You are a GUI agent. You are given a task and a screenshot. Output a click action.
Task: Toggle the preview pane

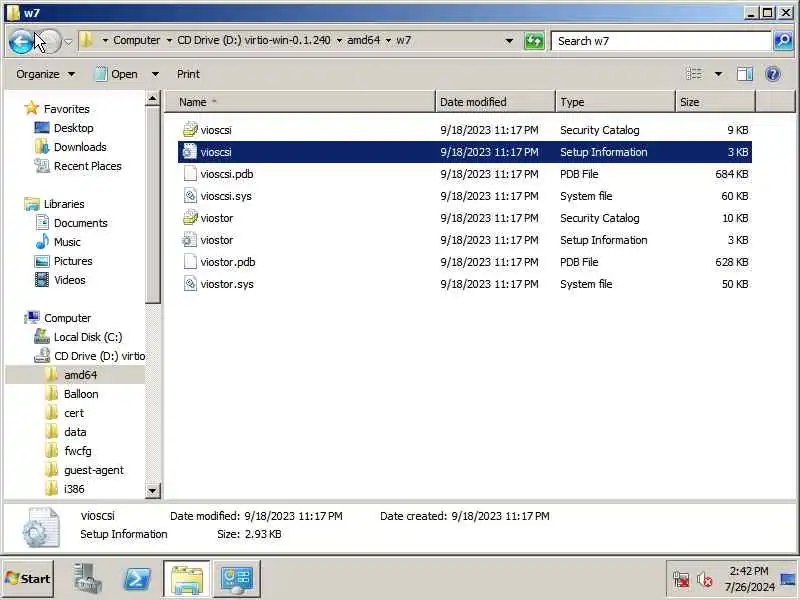[744, 74]
